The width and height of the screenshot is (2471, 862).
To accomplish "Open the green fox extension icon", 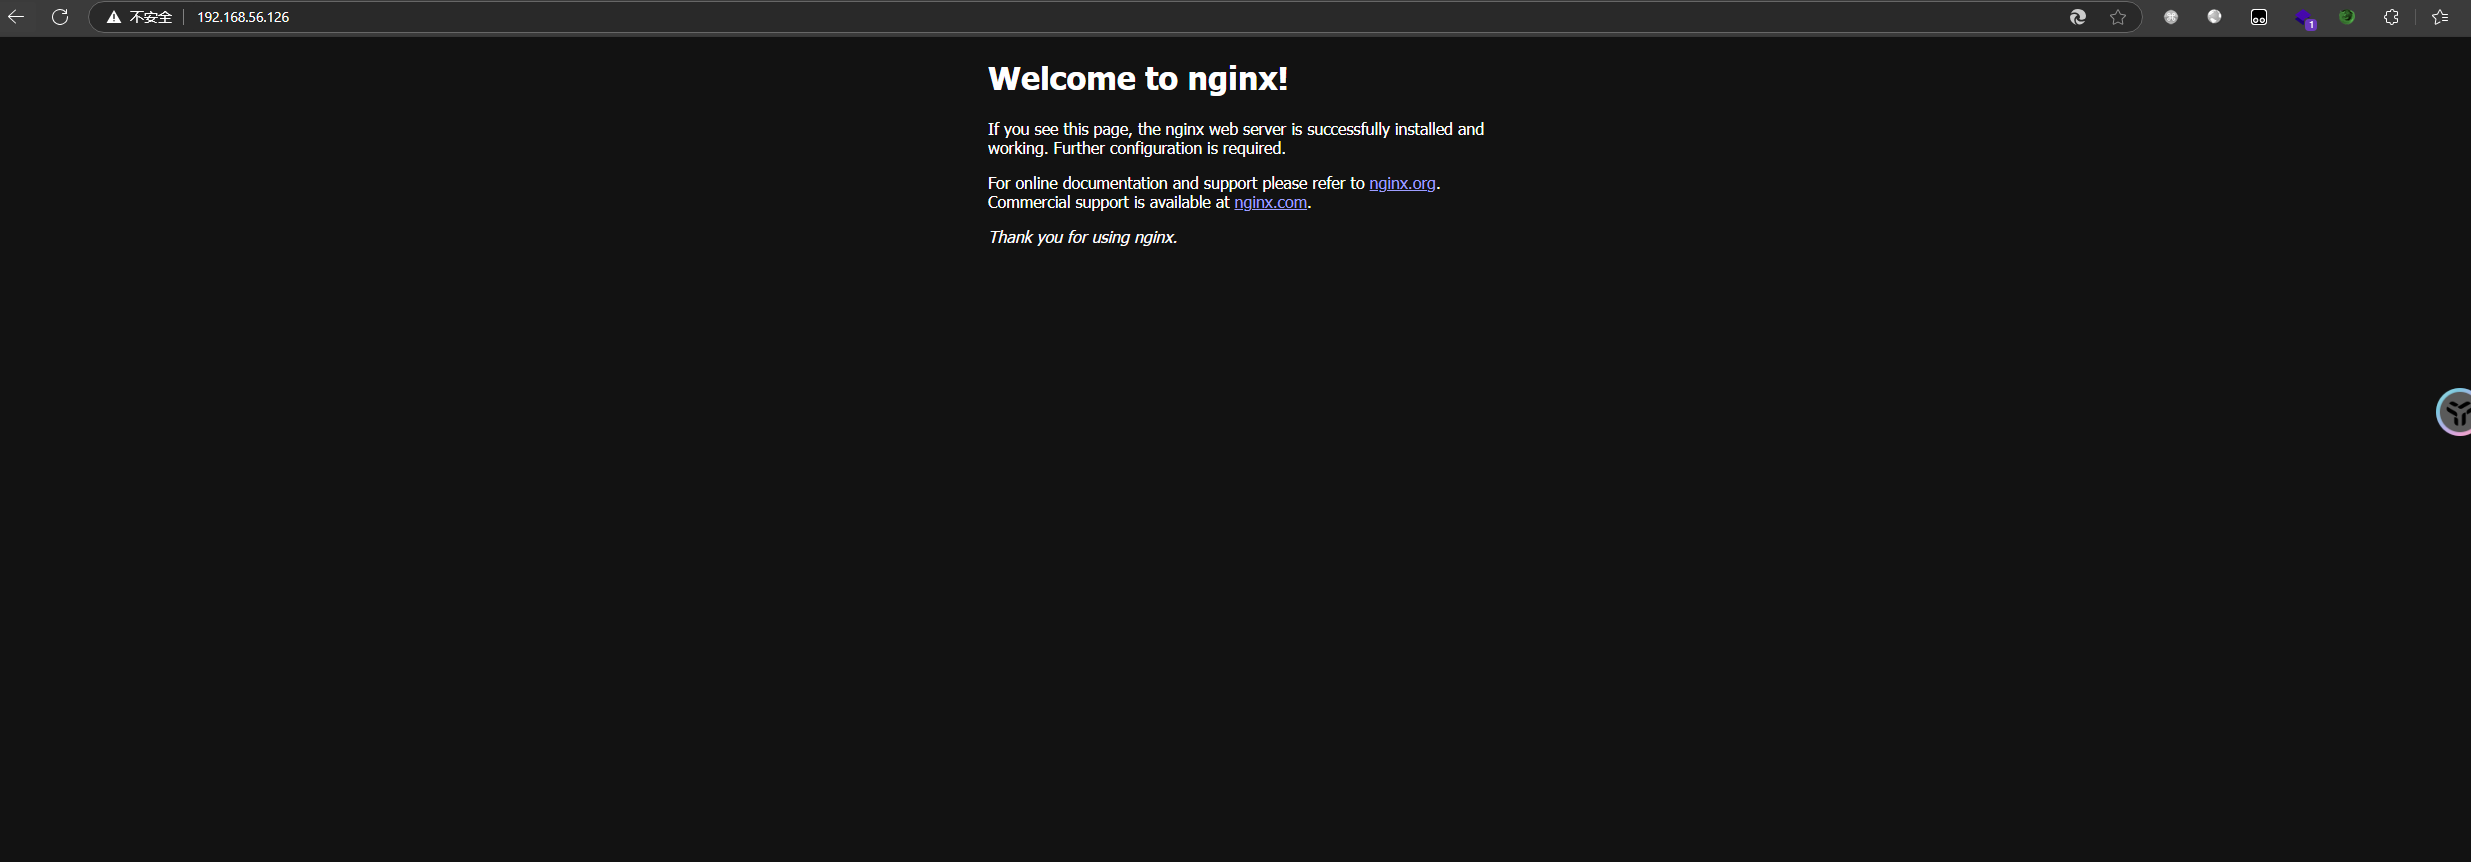I will tap(2347, 17).
